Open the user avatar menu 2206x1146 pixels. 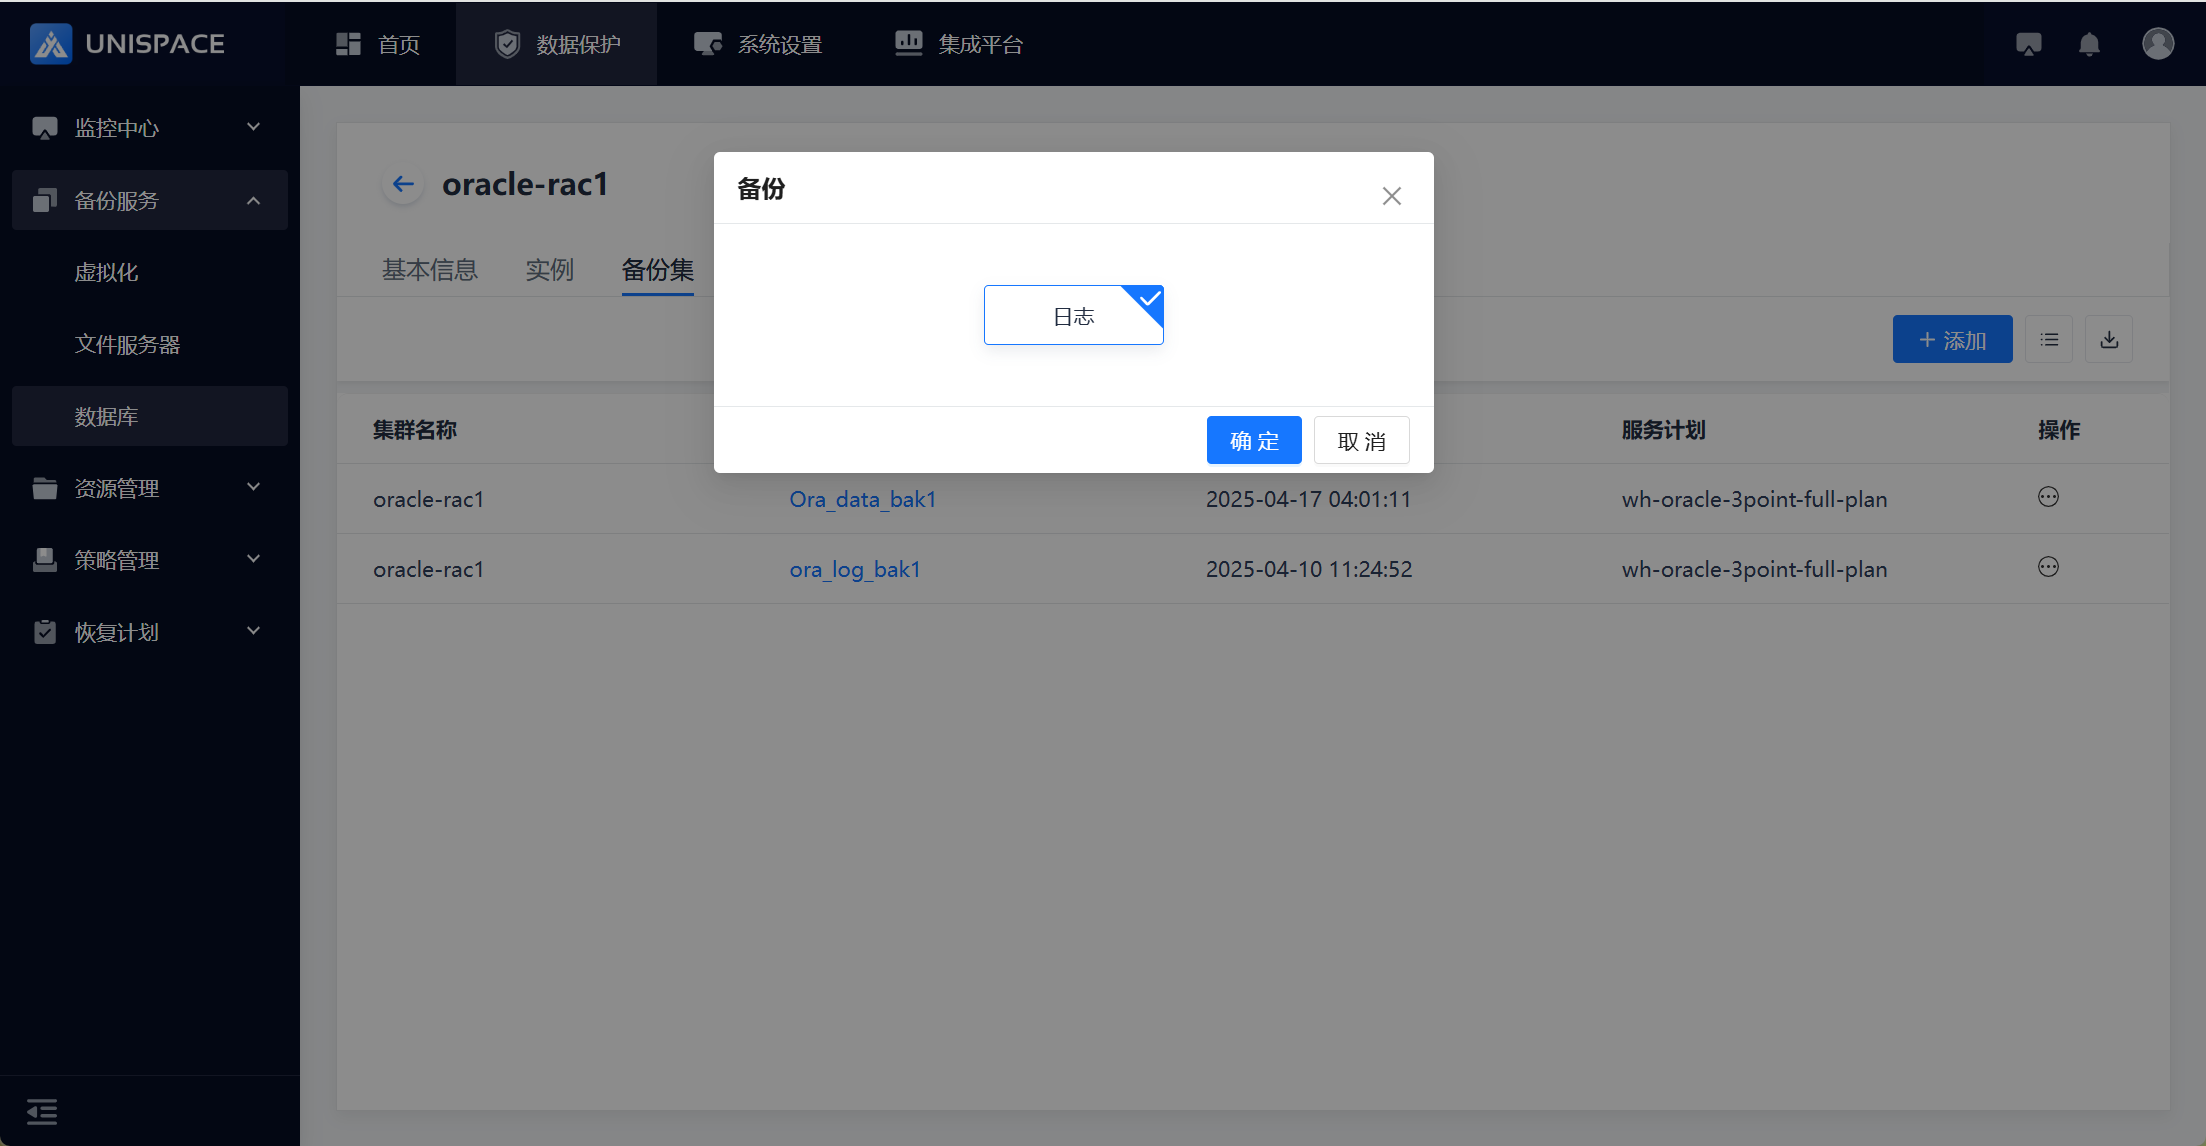(x=2157, y=44)
